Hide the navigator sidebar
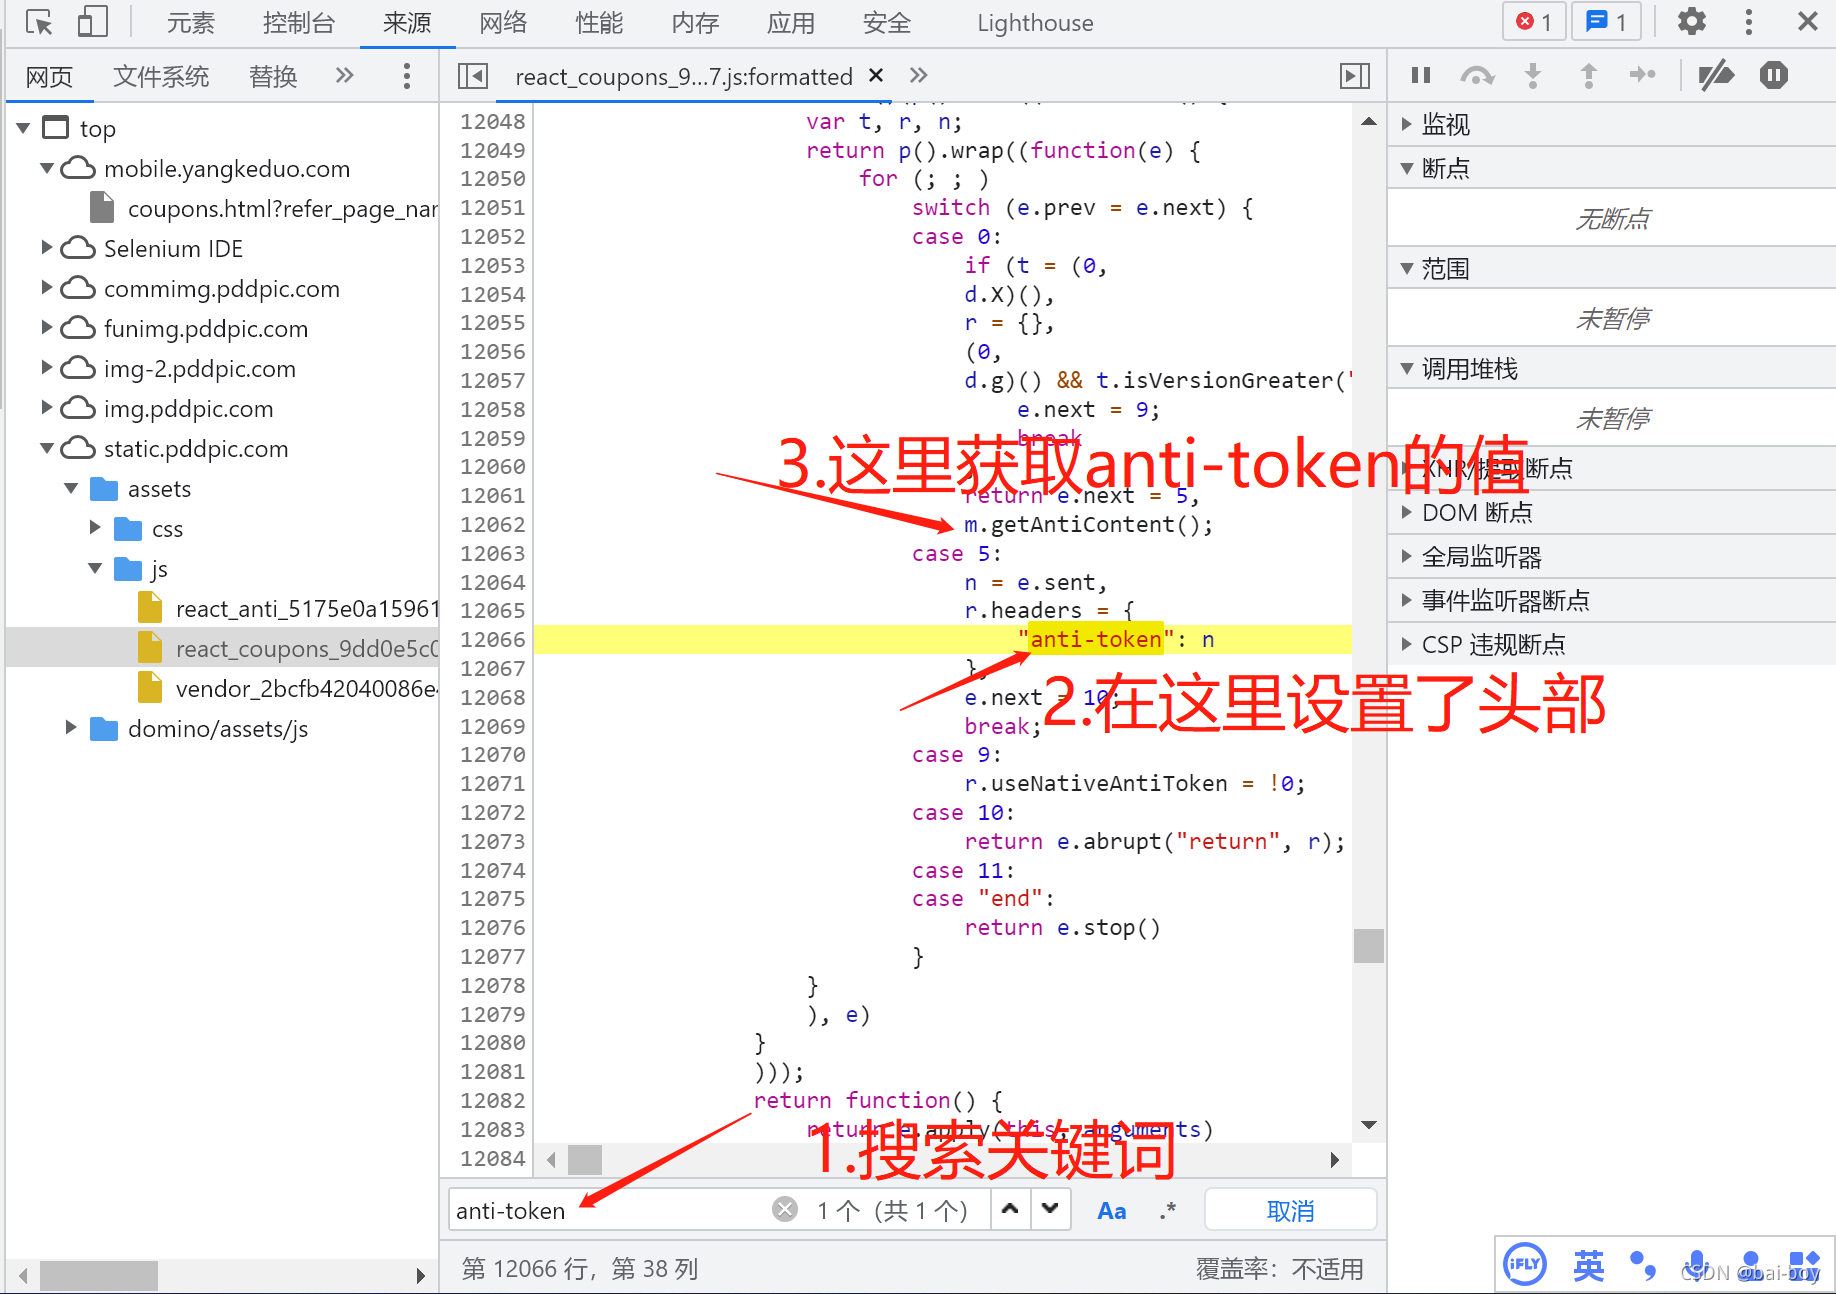This screenshot has height=1294, width=1836. coord(472,76)
